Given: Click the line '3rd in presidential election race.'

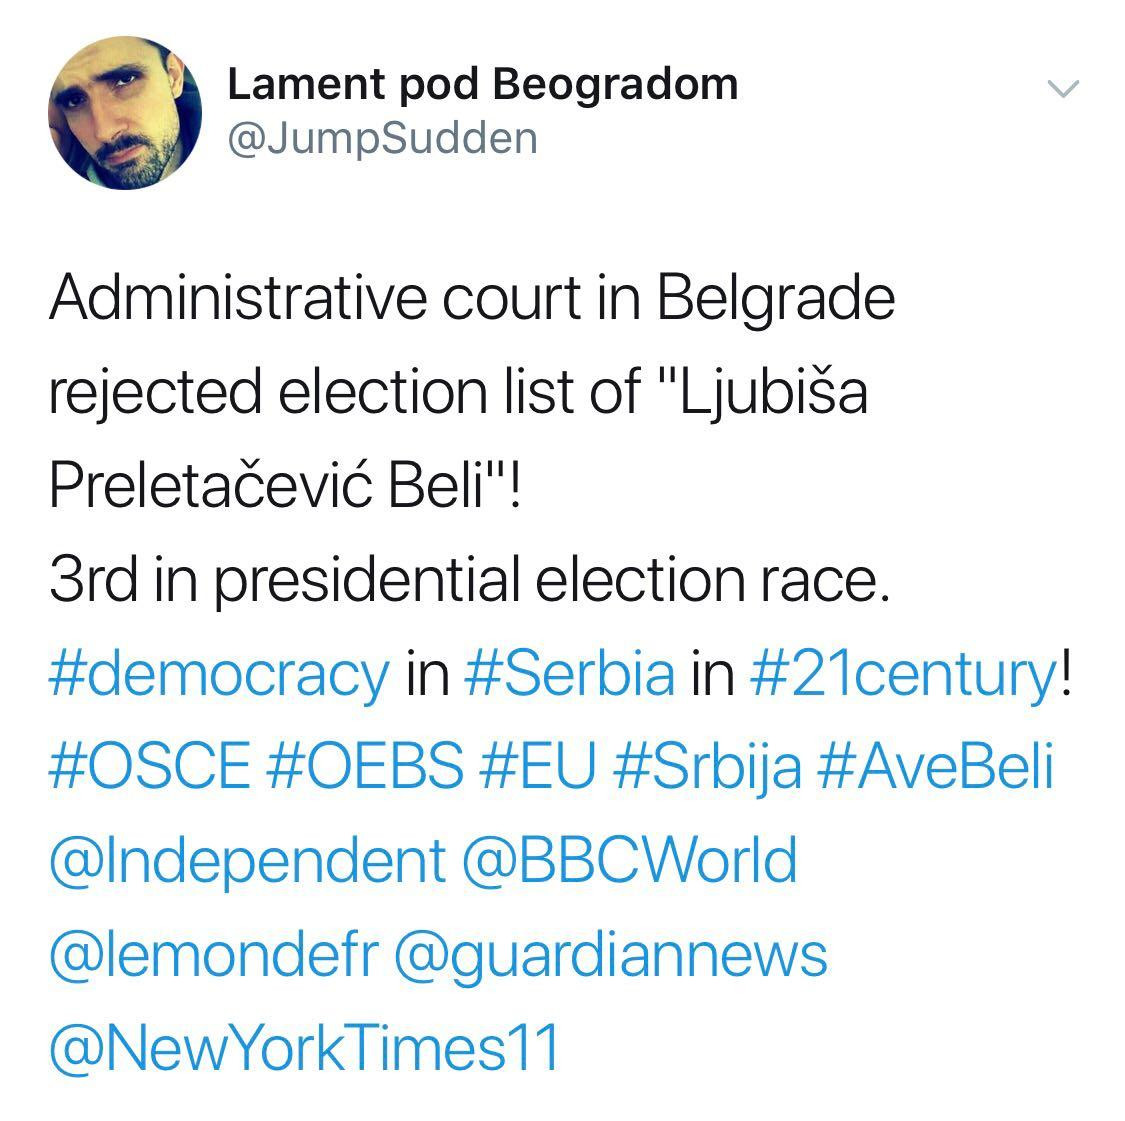Looking at the screenshot, I should 468,580.
